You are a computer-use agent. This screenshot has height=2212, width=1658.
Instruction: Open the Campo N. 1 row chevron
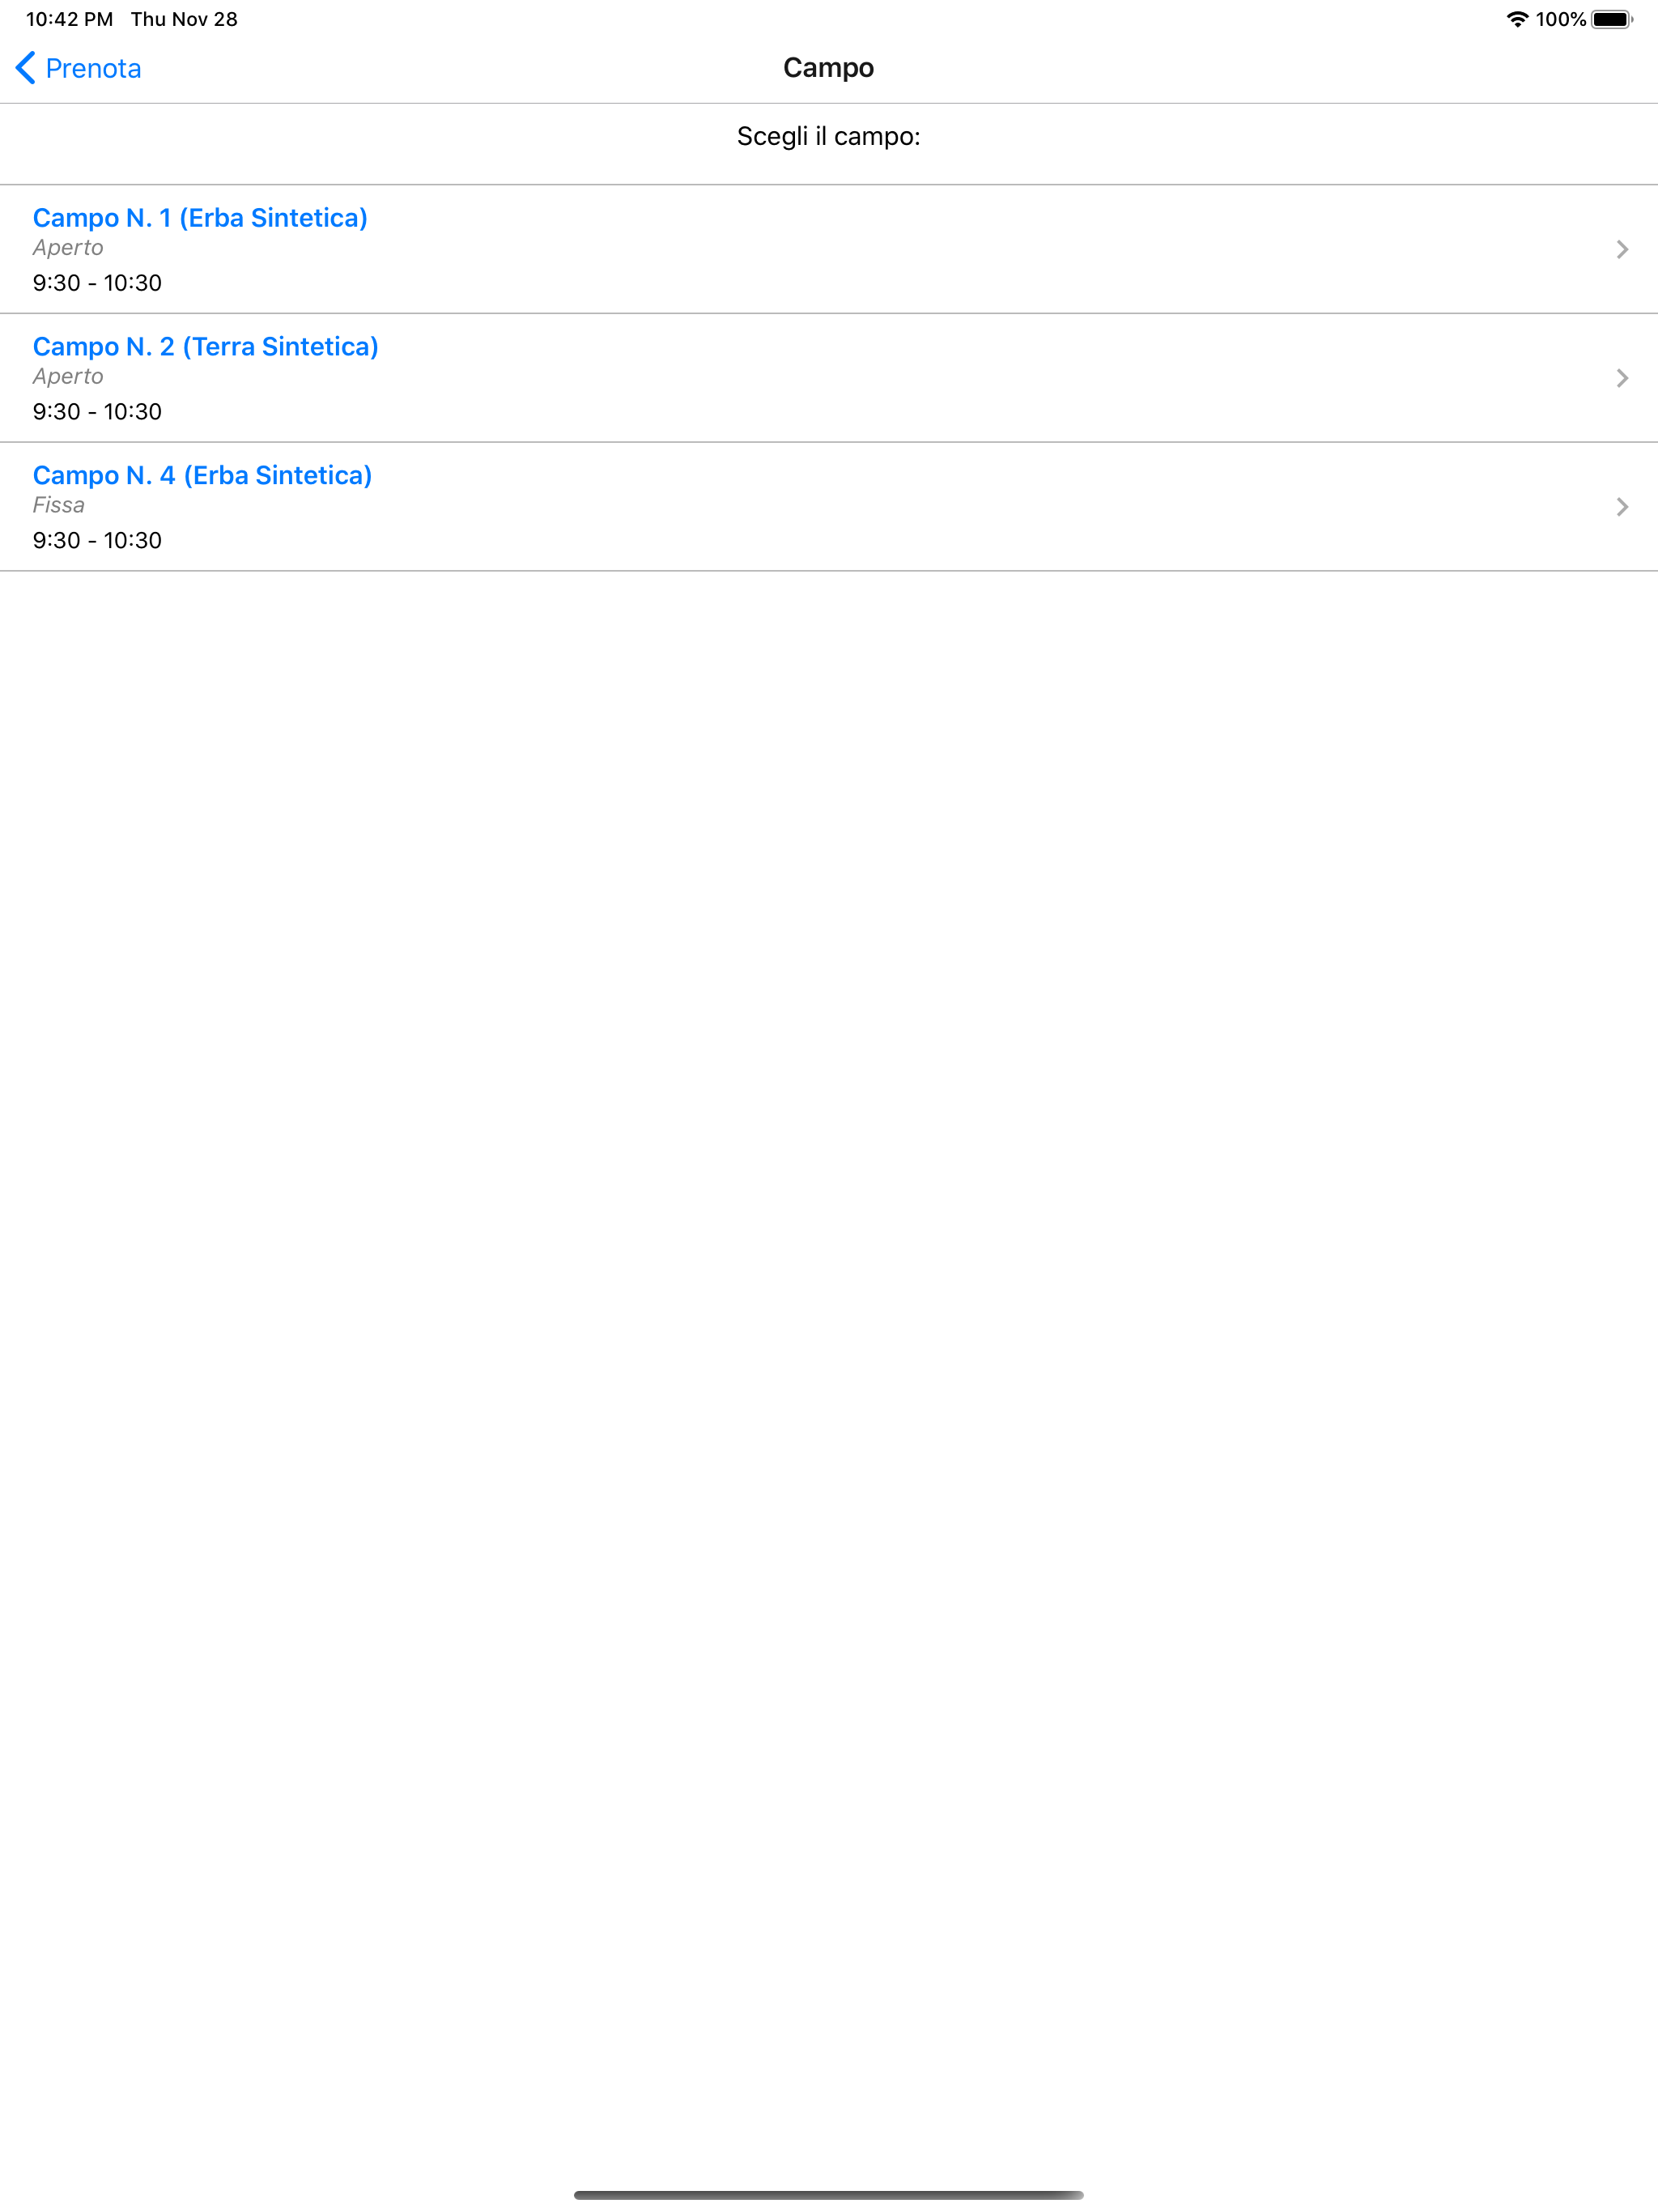pyautogui.click(x=1622, y=249)
